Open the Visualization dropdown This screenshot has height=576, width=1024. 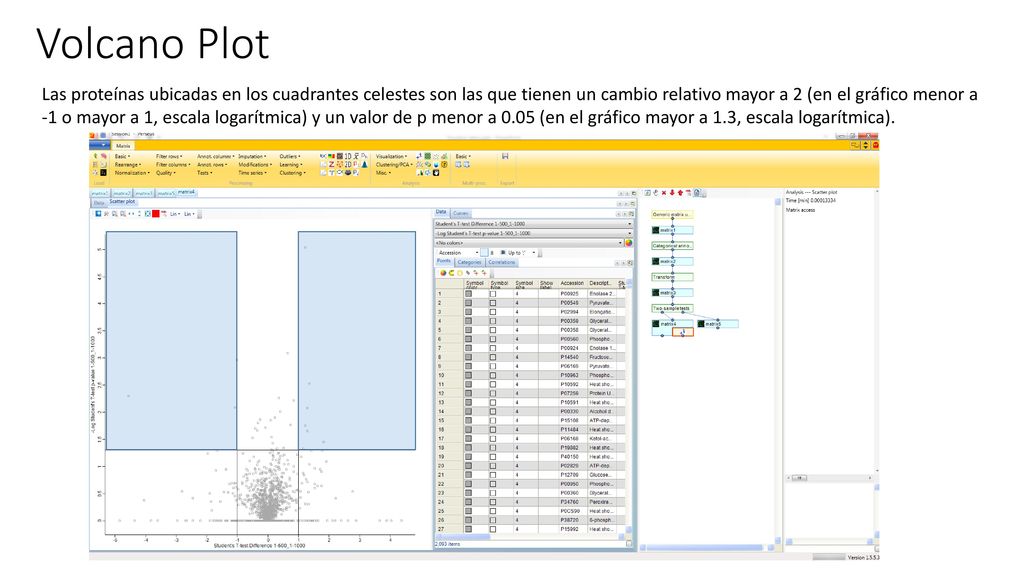pyautogui.click(x=391, y=157)
